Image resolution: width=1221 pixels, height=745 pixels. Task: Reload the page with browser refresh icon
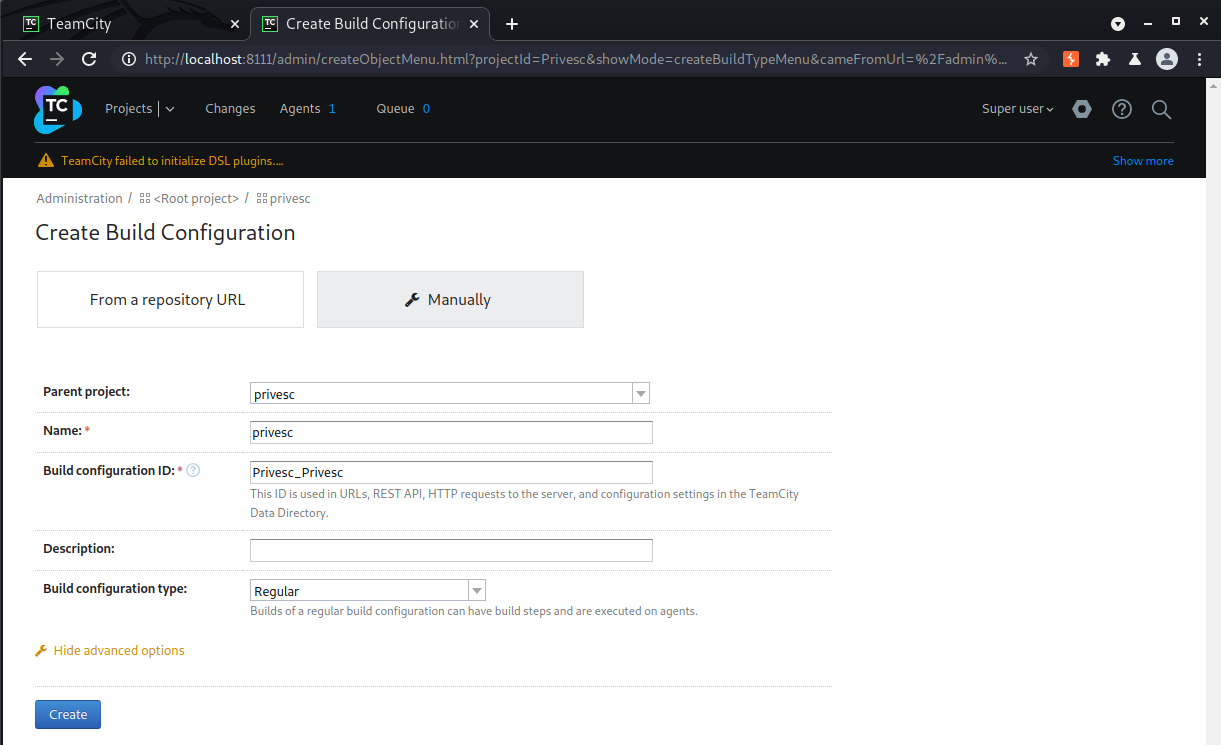(89, 59)
